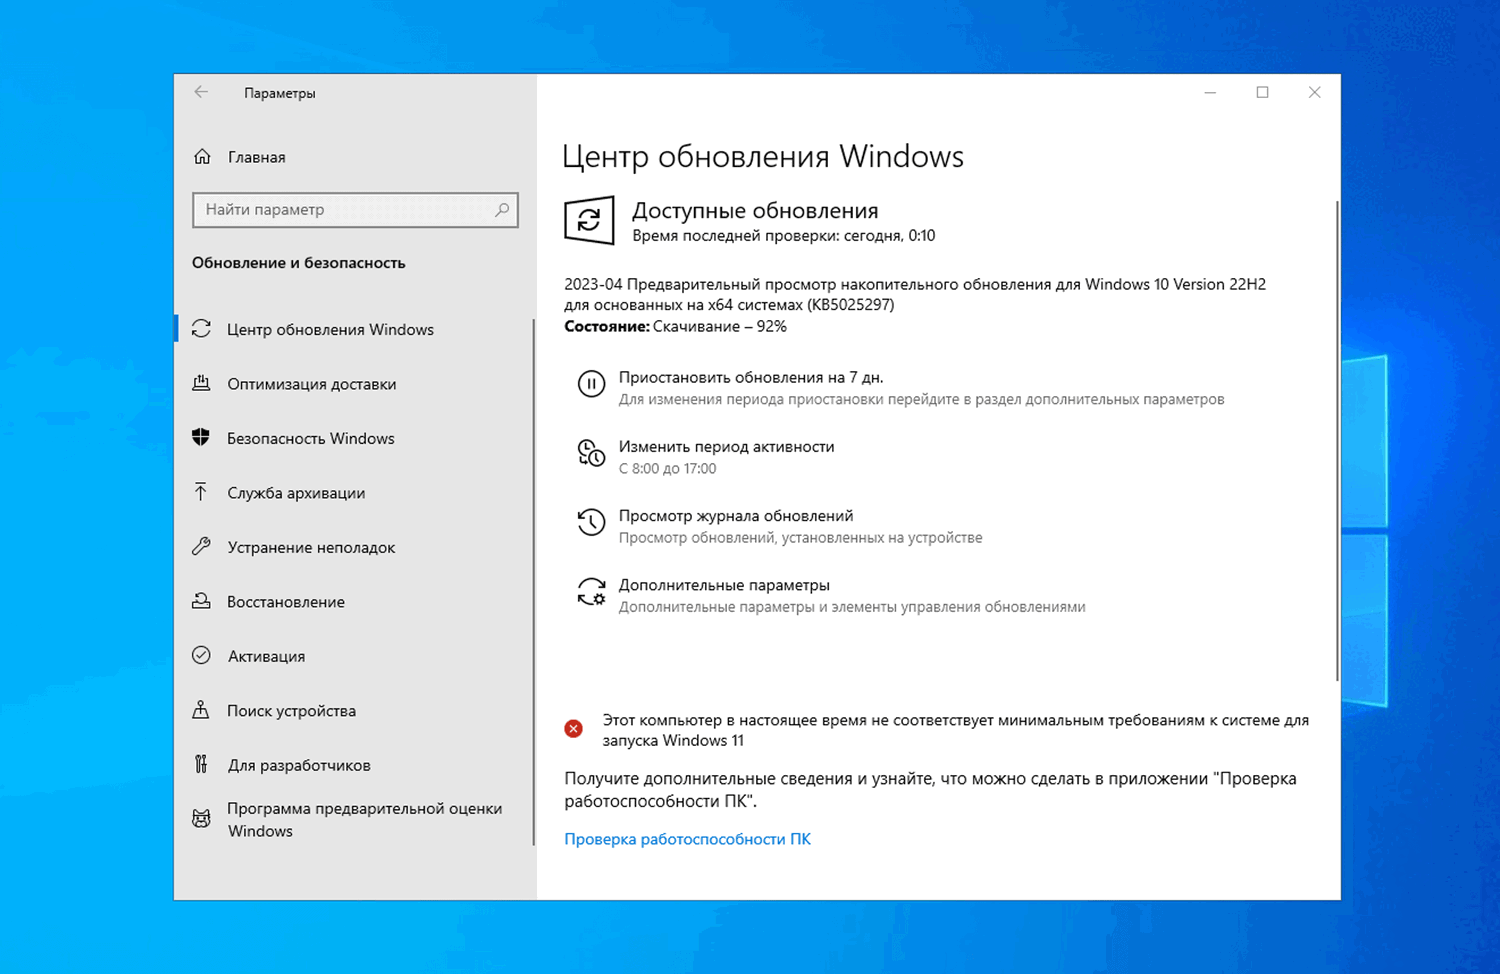This screenshot has width=1500, height=974.
Task: Click Изменить период активности
Action: tap(726, 446)
